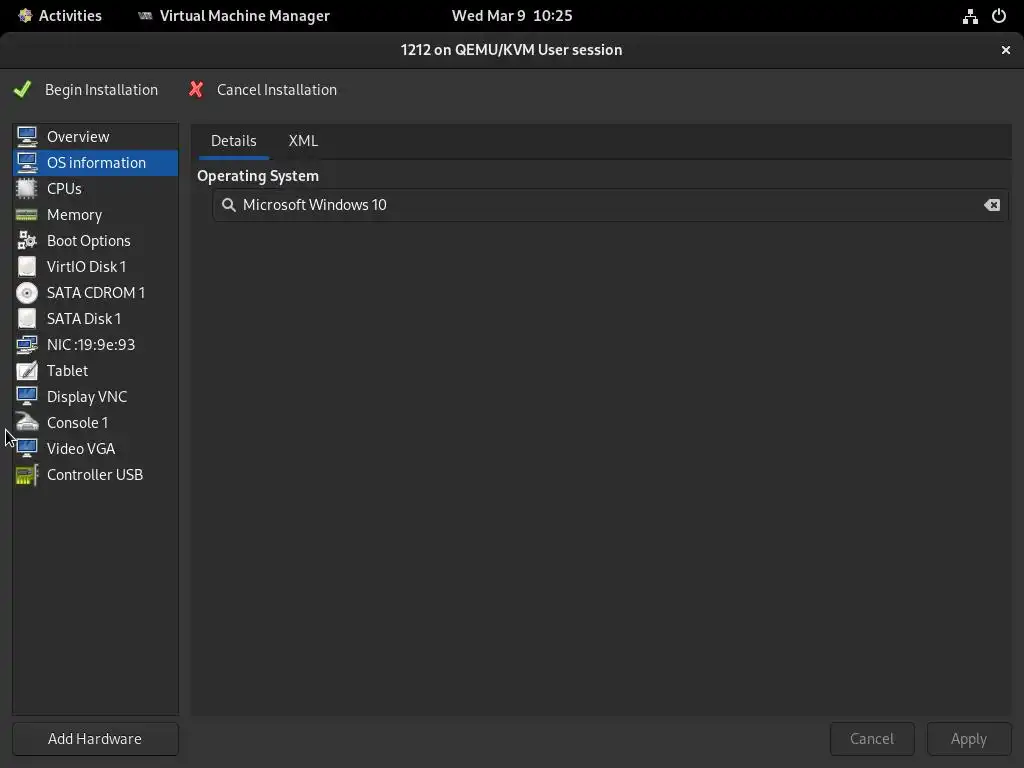Screen dimensions: 1024x768
Task: Click the Tablet input device icon
Action: pos(27,371)
